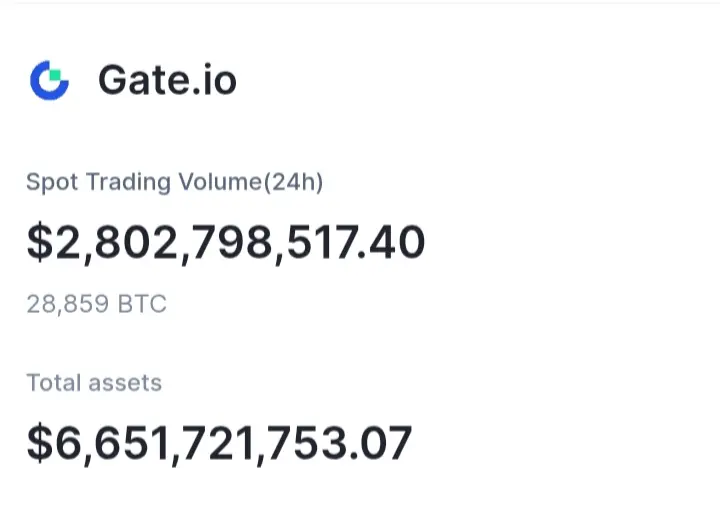720x531 pixels.
Task: Click the $2,802,798,517.40 spot volume value
Action: [x=225, y=243]
